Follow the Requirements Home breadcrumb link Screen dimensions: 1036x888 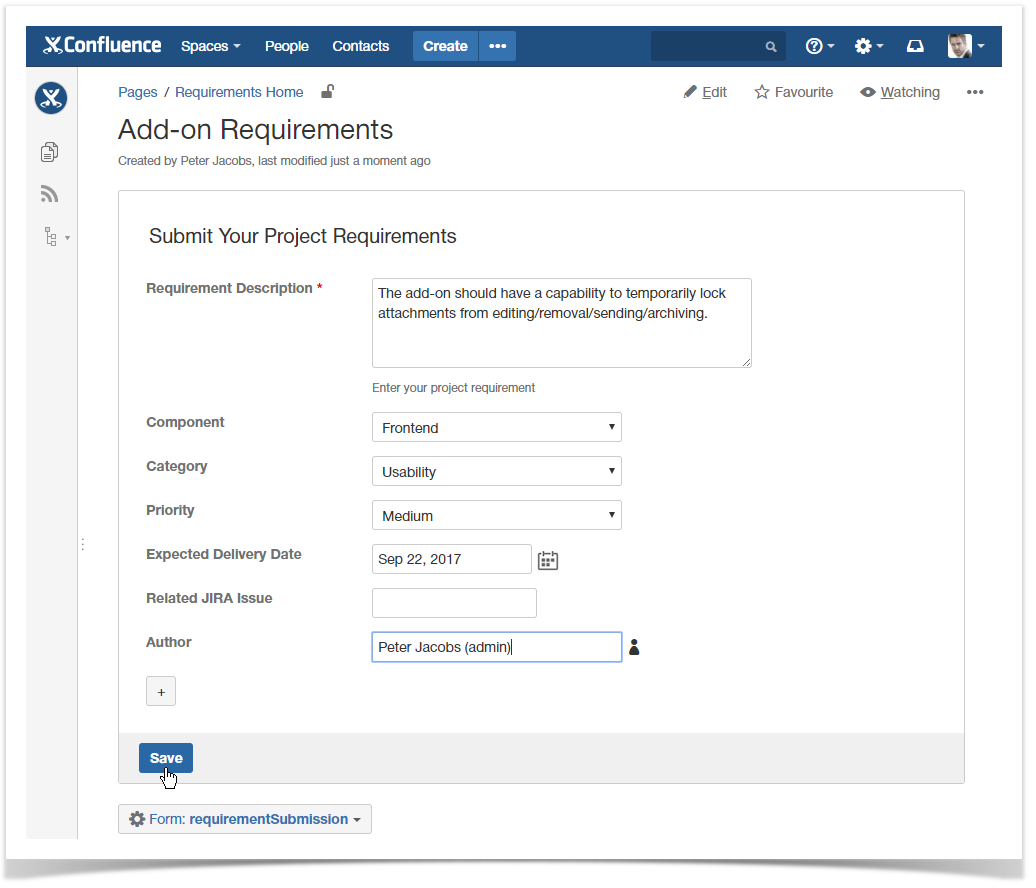coord(239,92)
